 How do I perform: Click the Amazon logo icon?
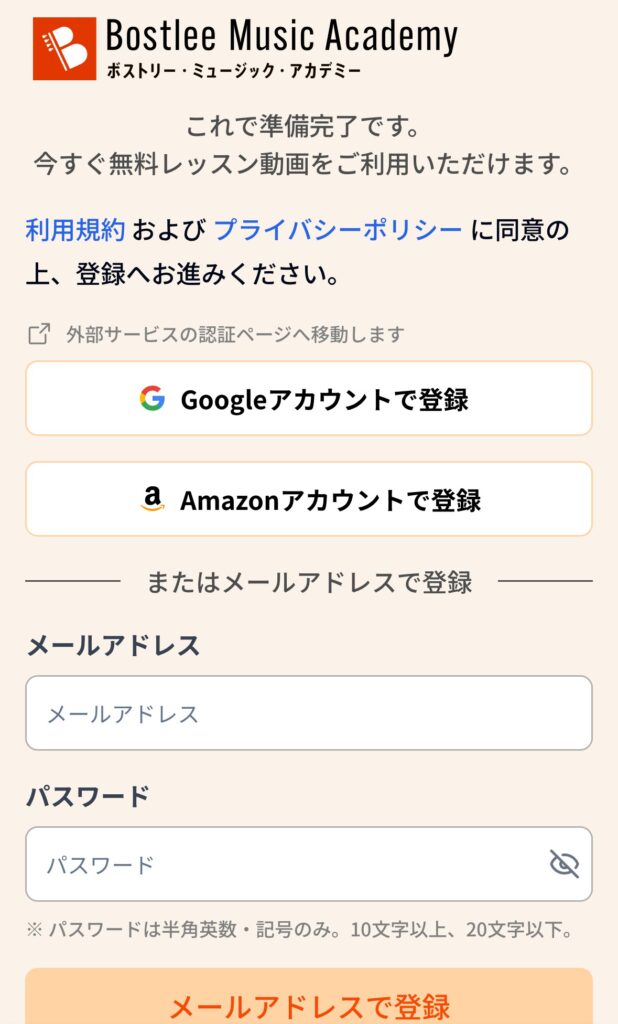click(152, 499)
